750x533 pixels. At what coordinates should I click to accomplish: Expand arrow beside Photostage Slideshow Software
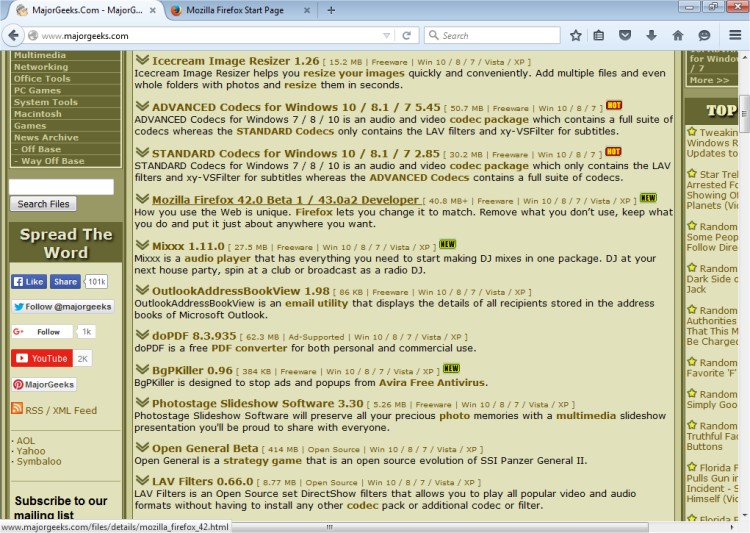[142, 402]
